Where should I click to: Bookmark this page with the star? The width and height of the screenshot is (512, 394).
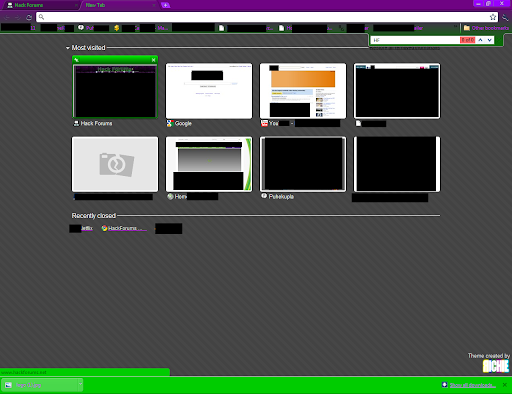[x=493, y=17]
